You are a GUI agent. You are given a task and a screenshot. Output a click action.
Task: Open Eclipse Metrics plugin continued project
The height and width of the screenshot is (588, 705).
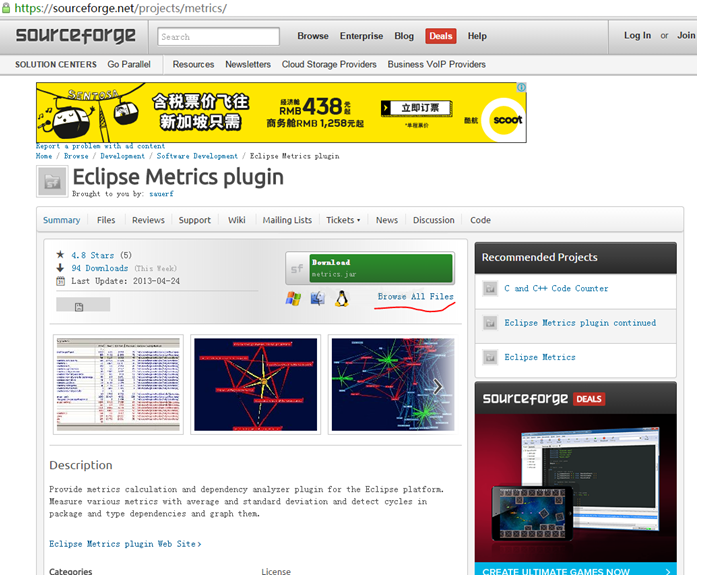coord(580,323)
